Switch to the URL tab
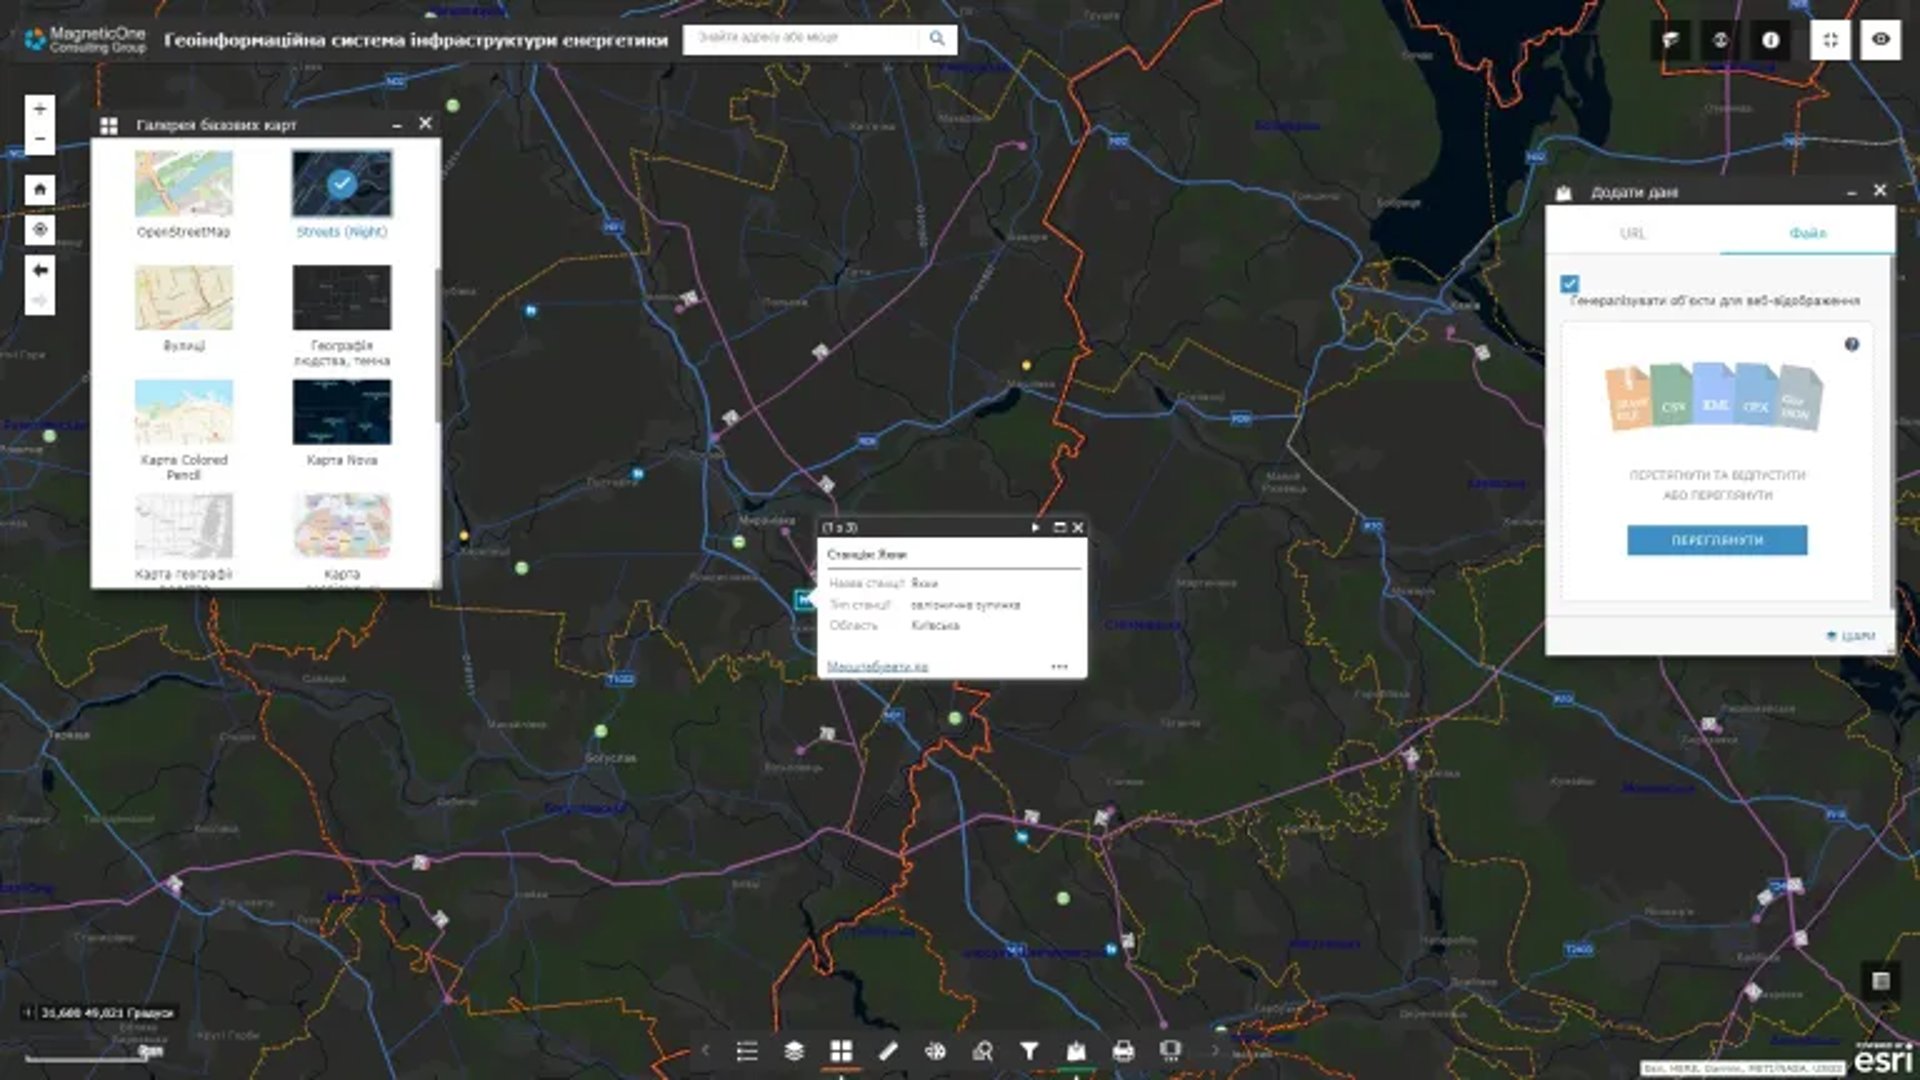The height and width of the screenshot is (1080, 1920). (1632, 233)
